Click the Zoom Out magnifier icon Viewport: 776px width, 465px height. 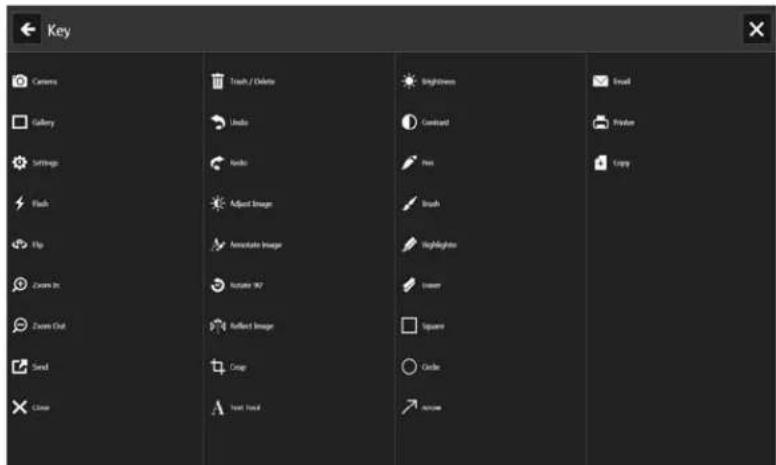pos(18,326)
